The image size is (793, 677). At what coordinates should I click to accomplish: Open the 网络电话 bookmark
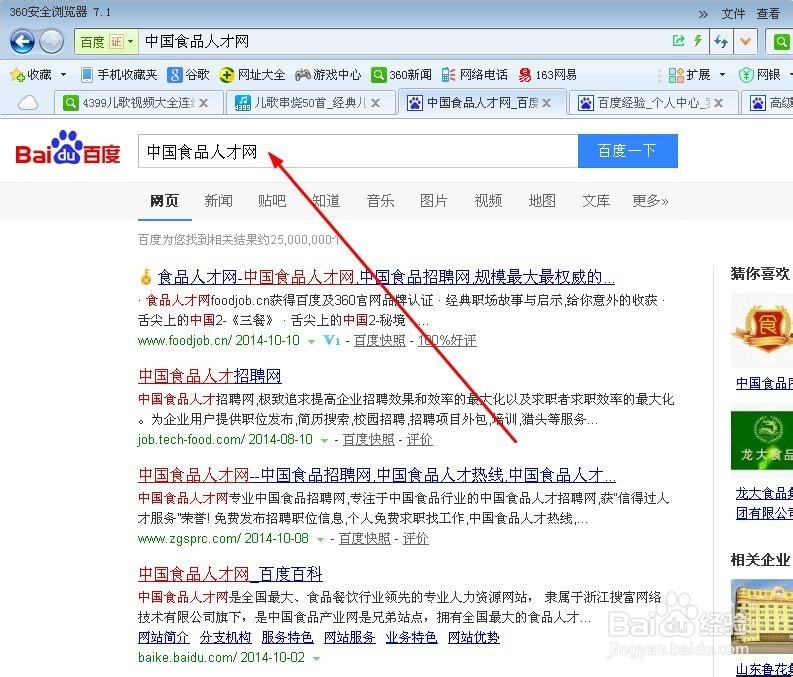tap(474, 75)
